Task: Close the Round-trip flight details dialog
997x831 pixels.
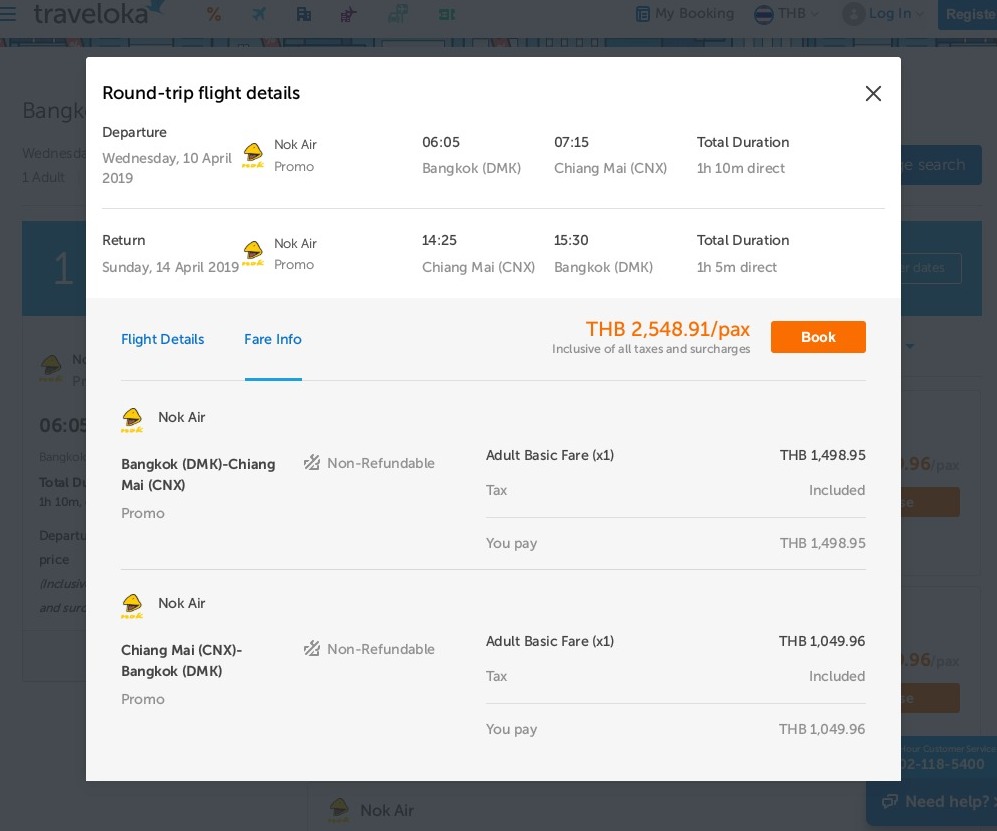Action: (x=873, y=93)
